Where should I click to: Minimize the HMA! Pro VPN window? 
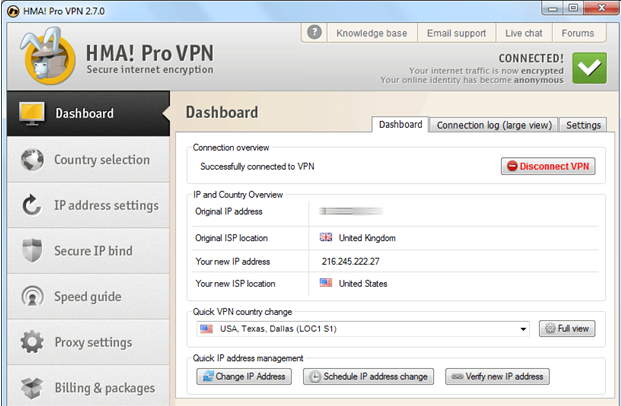coord(553,8)
